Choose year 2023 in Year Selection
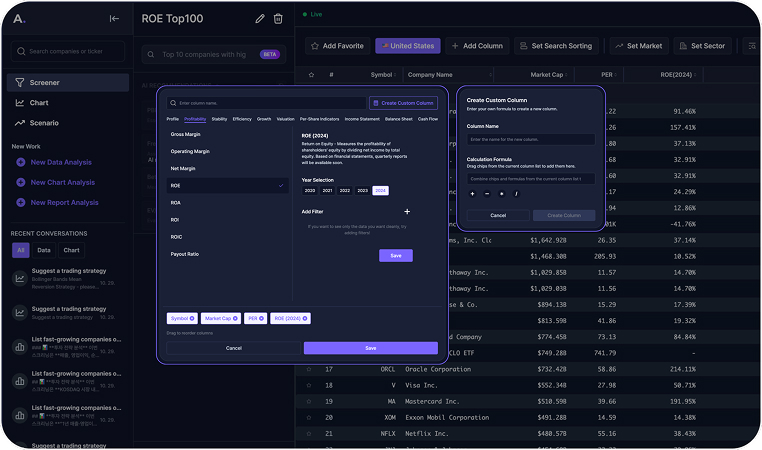762x450 pixels. [363, 190]
